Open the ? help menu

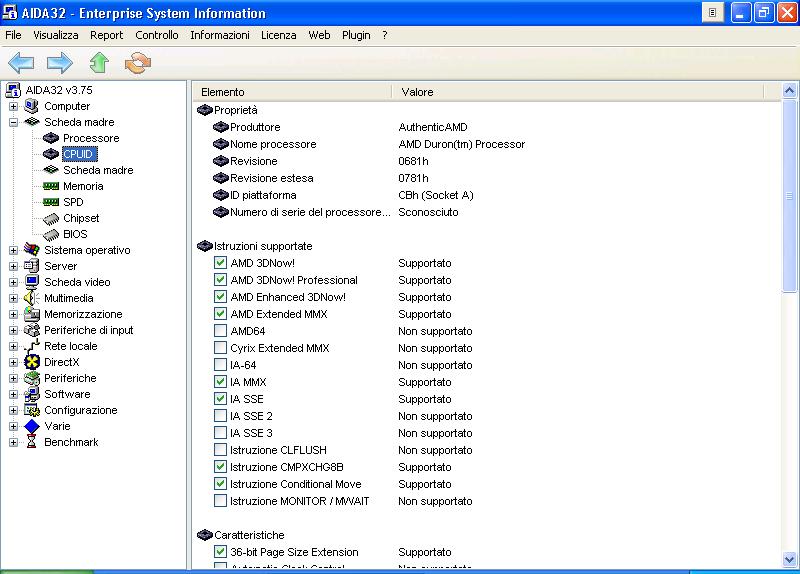tap(385, 35)
